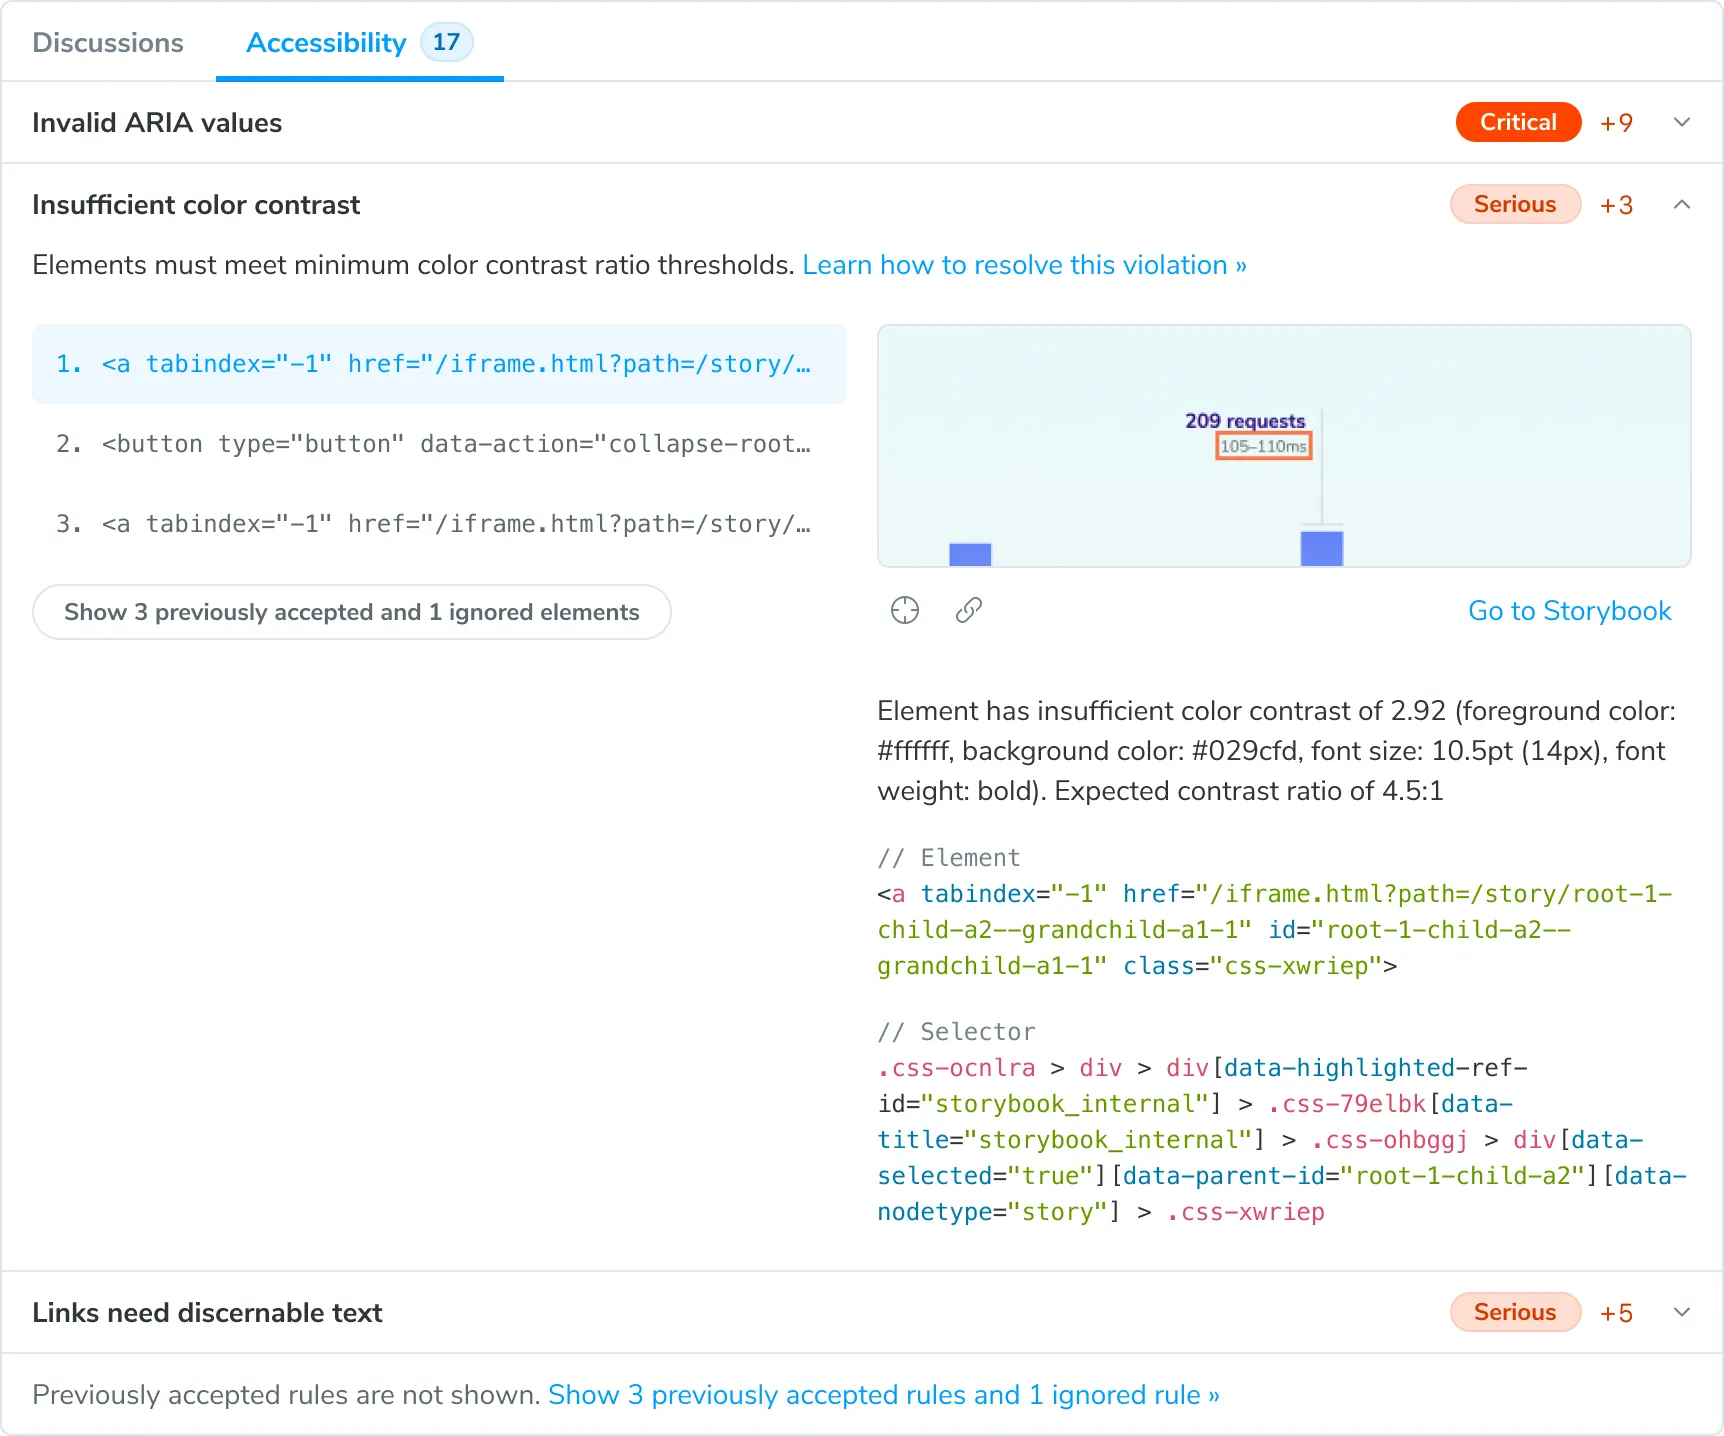Click the Critical severity badge

point(1518,122)
